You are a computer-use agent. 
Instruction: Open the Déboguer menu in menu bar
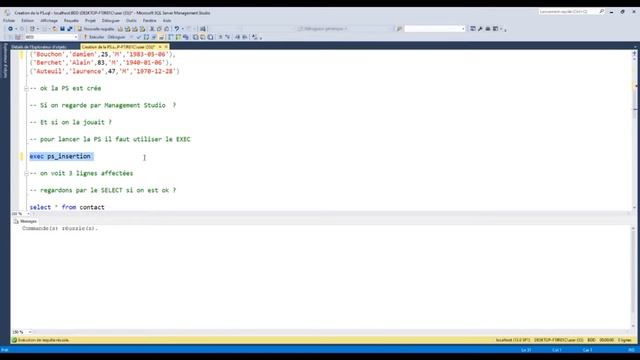(x=111, y=20)
